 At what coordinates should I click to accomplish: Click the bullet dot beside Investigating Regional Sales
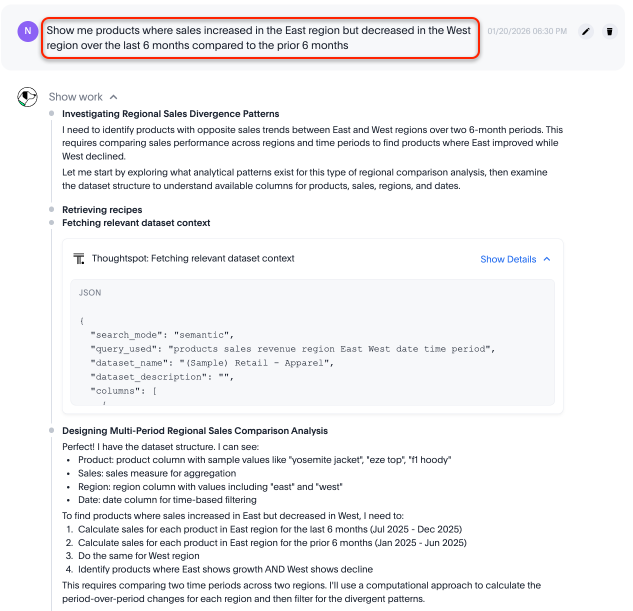click(x=50, y=114)
